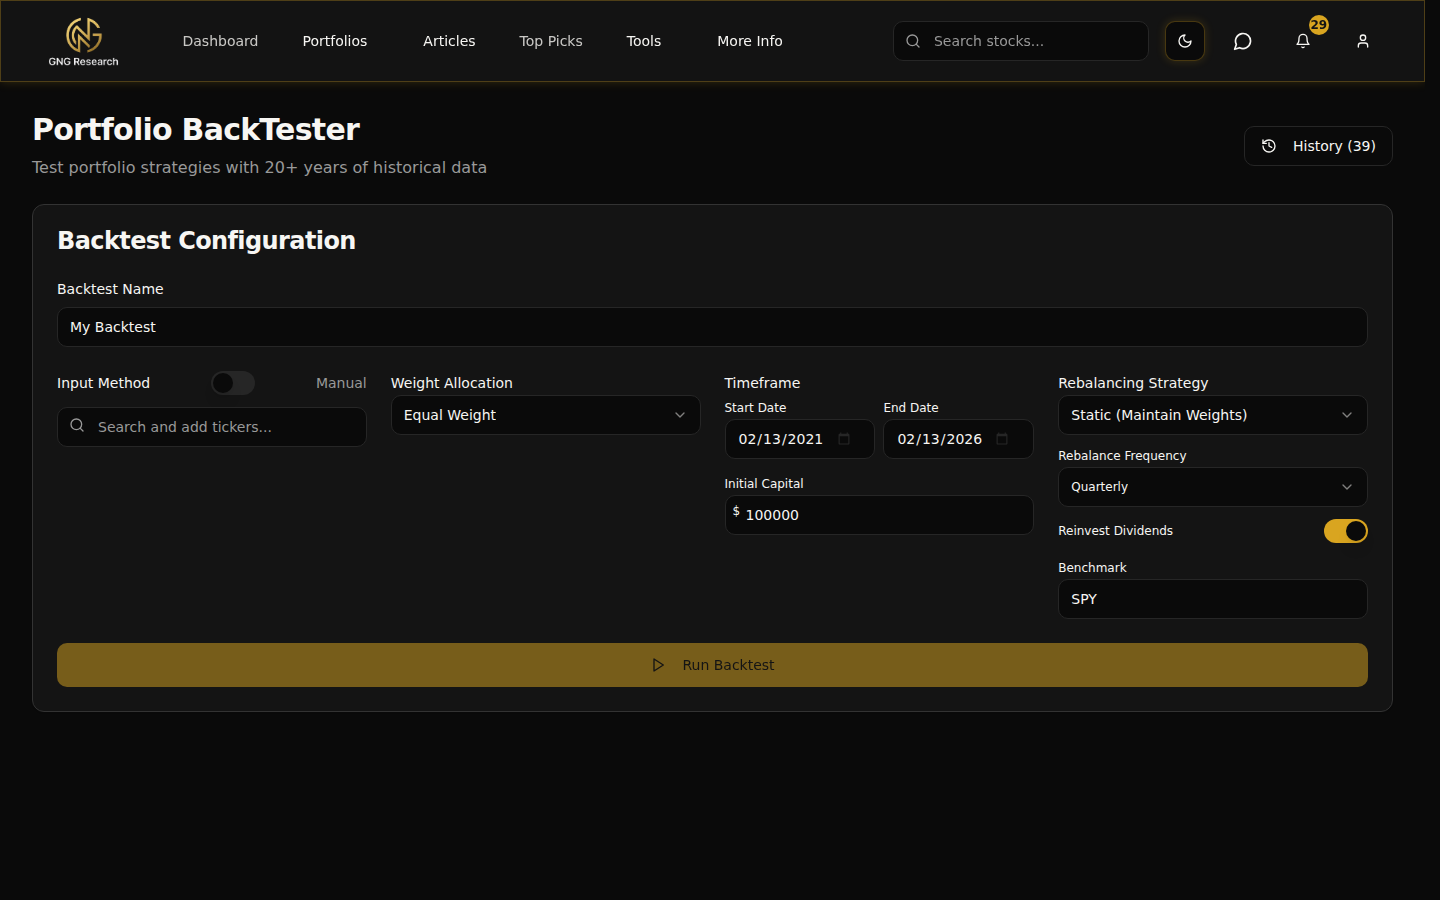Open the Rebalancing Strategy dropdown
The width and height of the screenshot is (1440, 900).
(1213, 415)
